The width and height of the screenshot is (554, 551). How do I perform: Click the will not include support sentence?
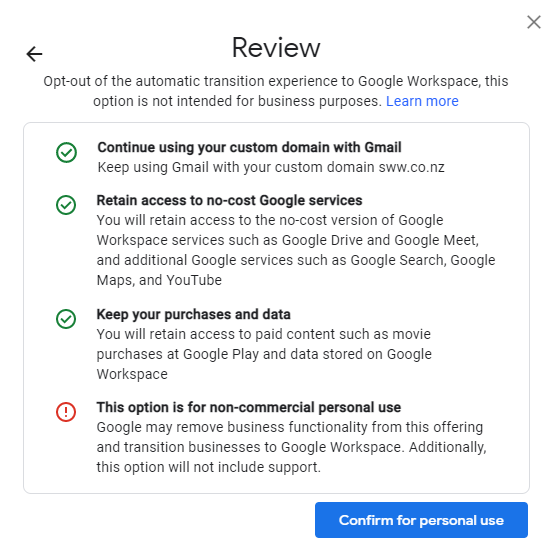[208, 467]
